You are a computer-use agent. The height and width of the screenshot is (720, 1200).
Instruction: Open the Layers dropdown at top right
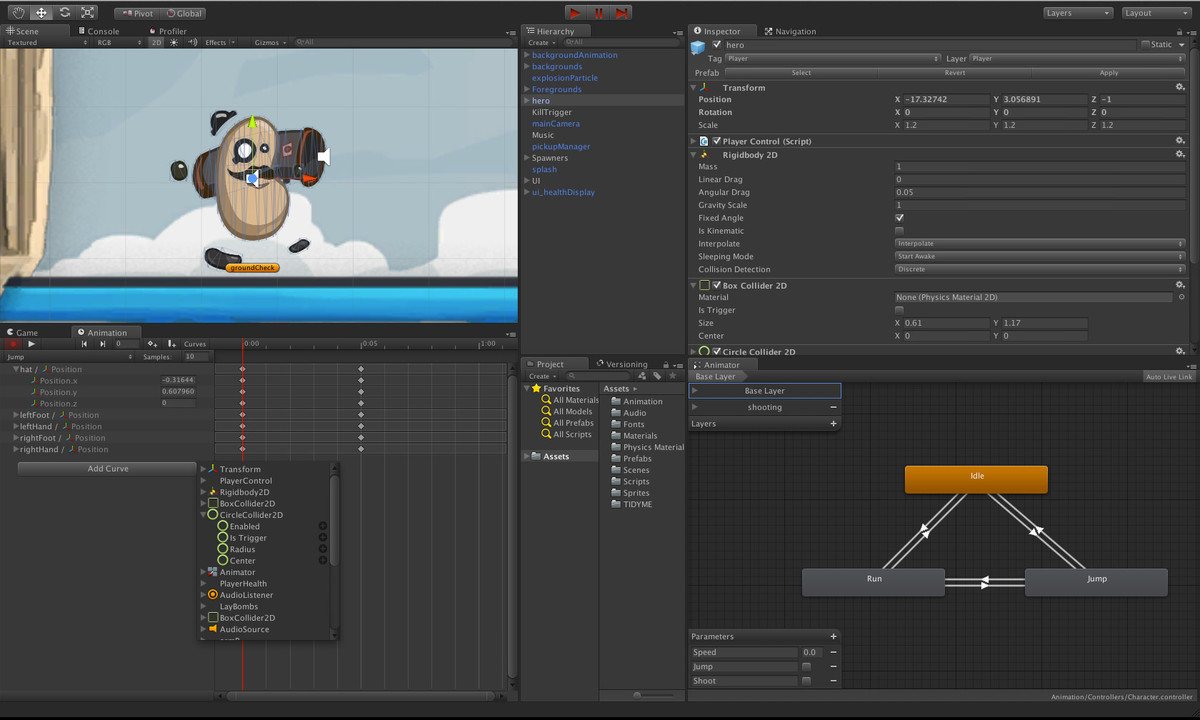pyautogui.click(x=1077, y=13)
